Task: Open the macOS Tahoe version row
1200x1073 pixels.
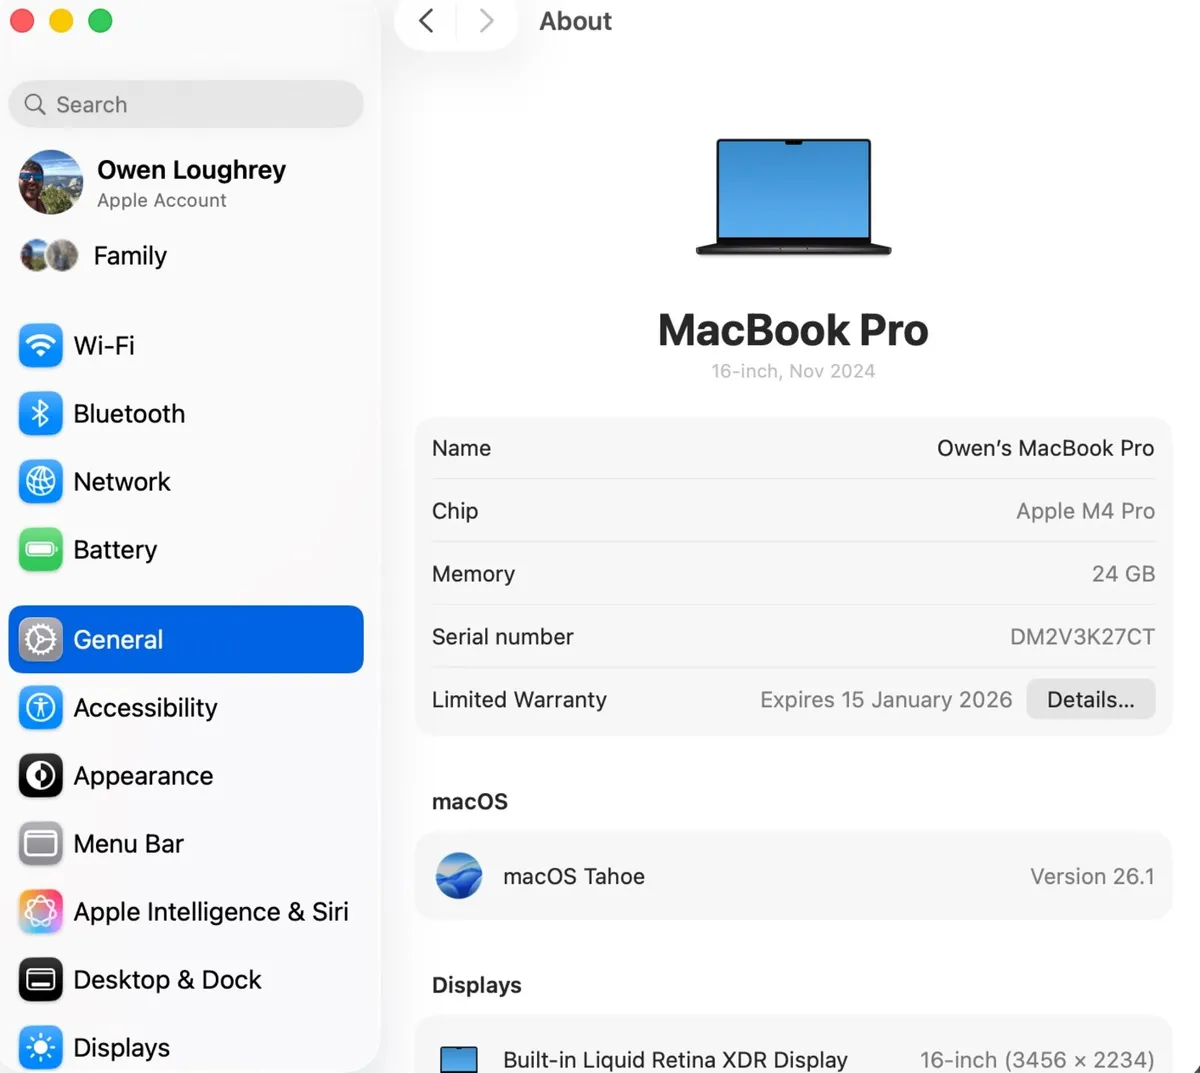Action: click(793, 876)
